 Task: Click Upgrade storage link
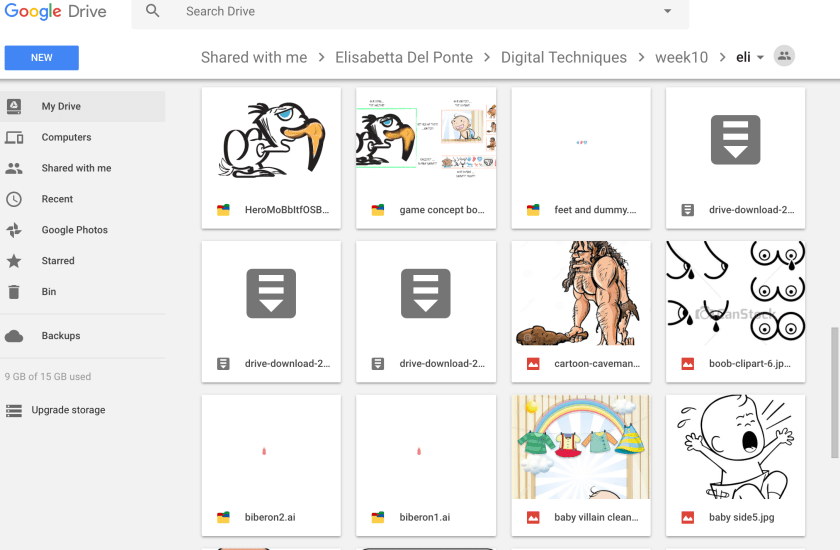click(67, 410)
